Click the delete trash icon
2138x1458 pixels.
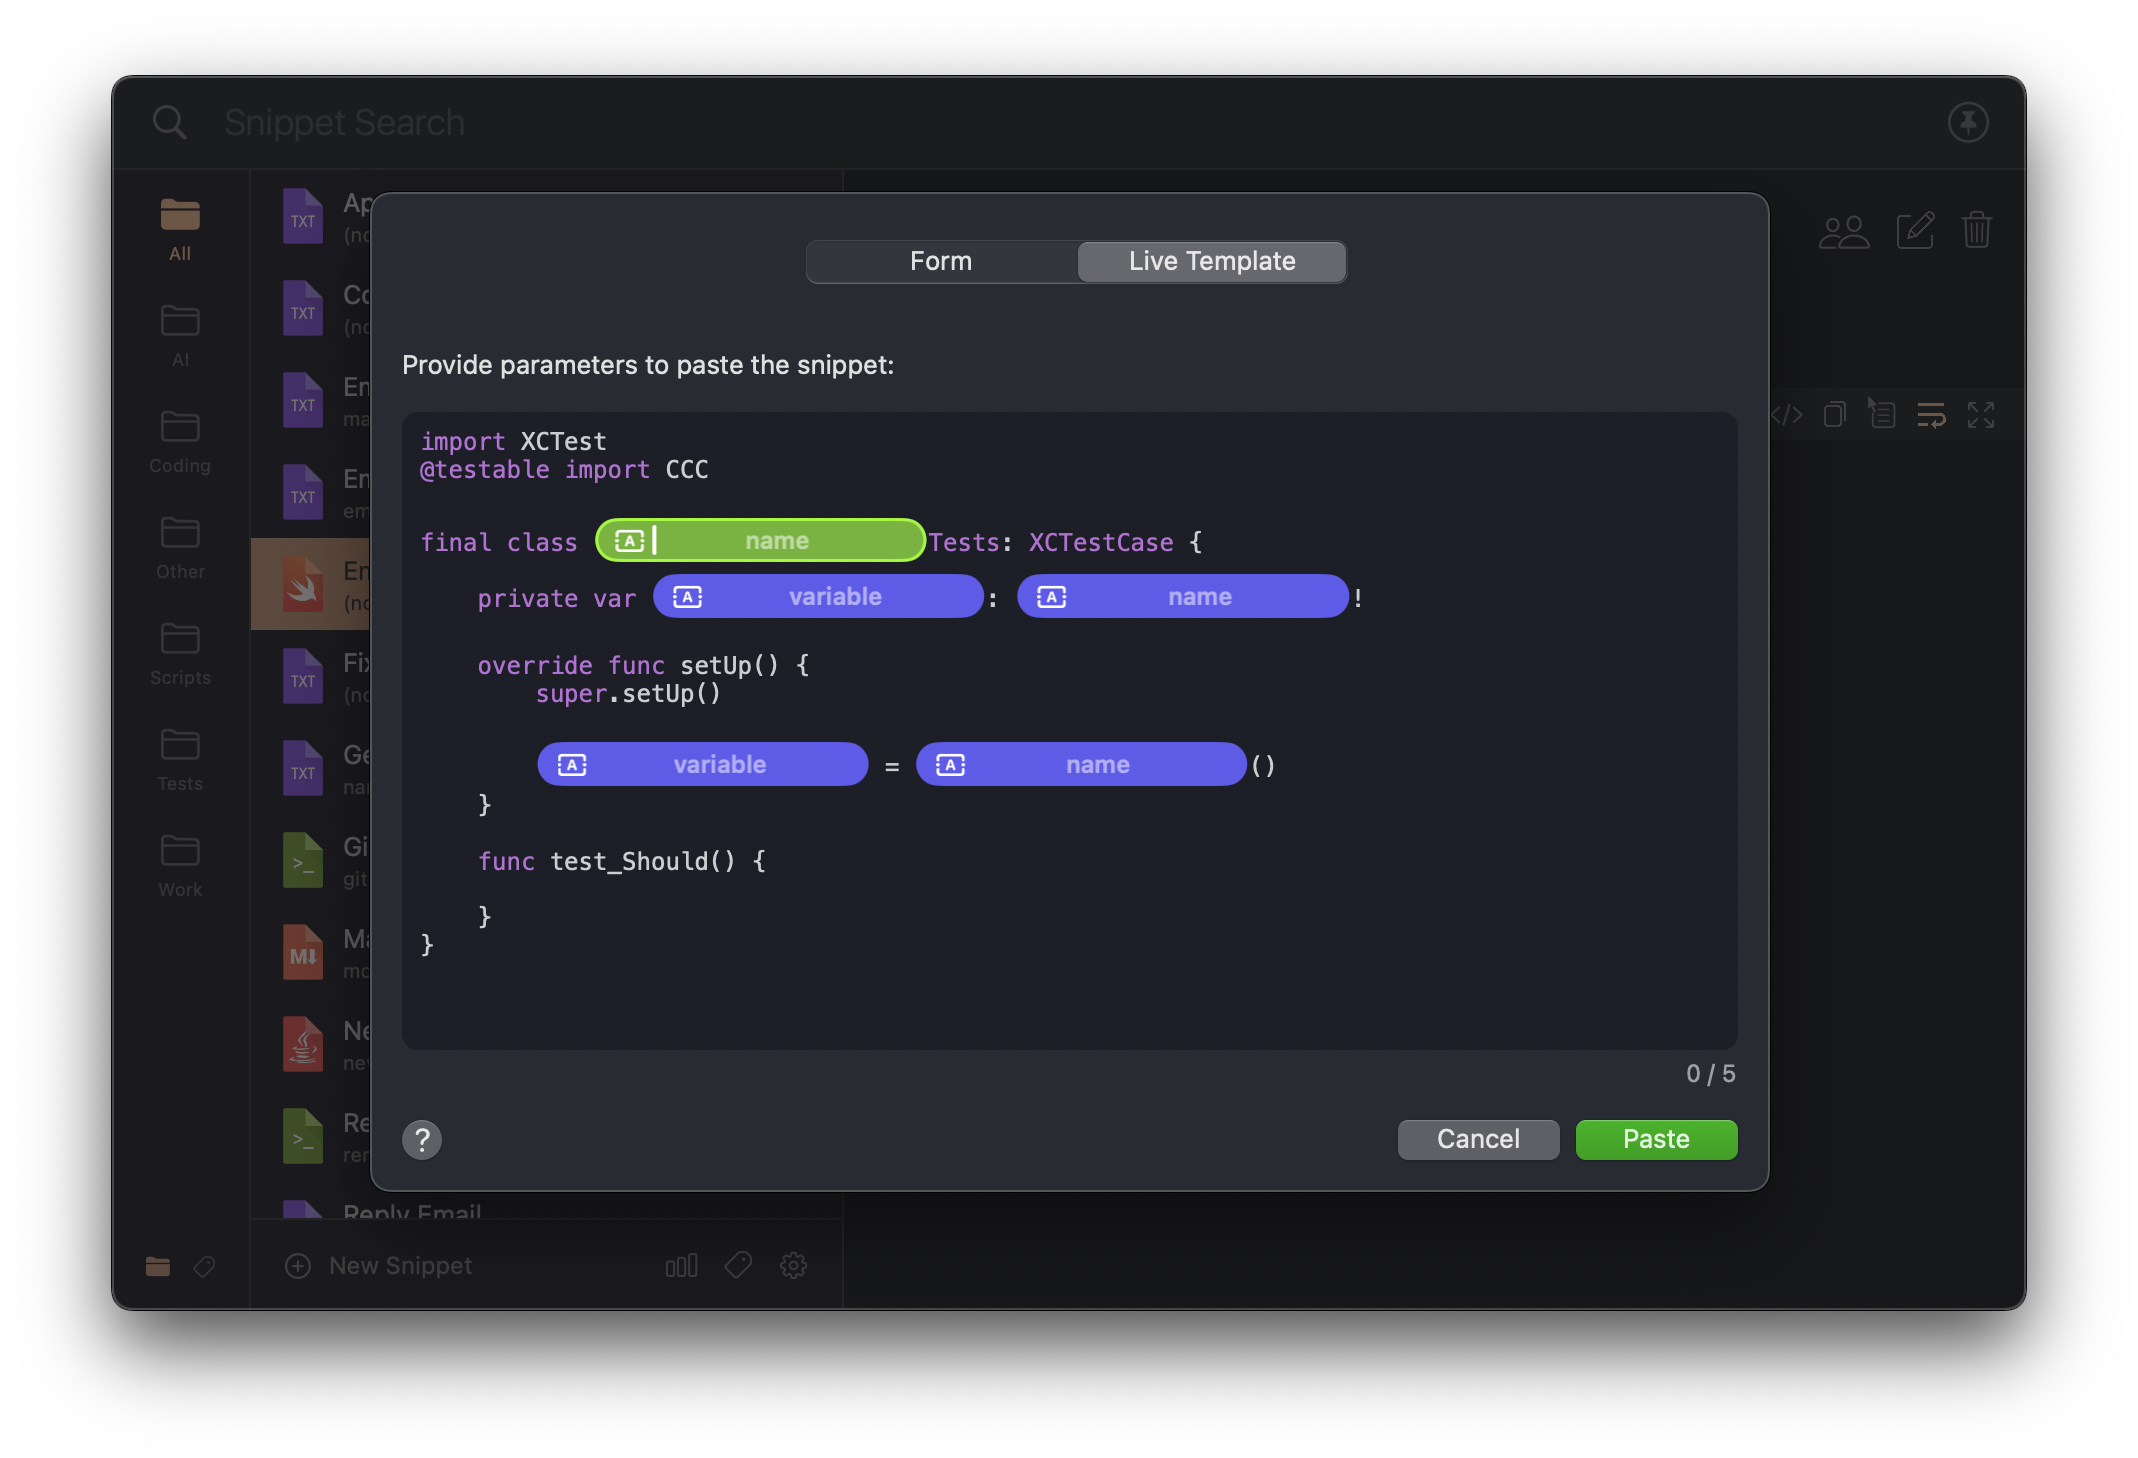(x=1977, y=230)
